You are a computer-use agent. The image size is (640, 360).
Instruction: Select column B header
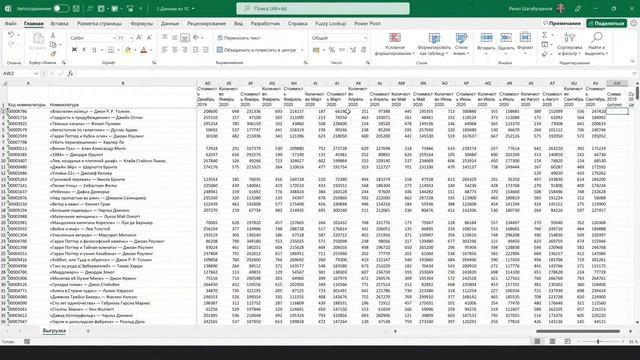tap(122, 83)
